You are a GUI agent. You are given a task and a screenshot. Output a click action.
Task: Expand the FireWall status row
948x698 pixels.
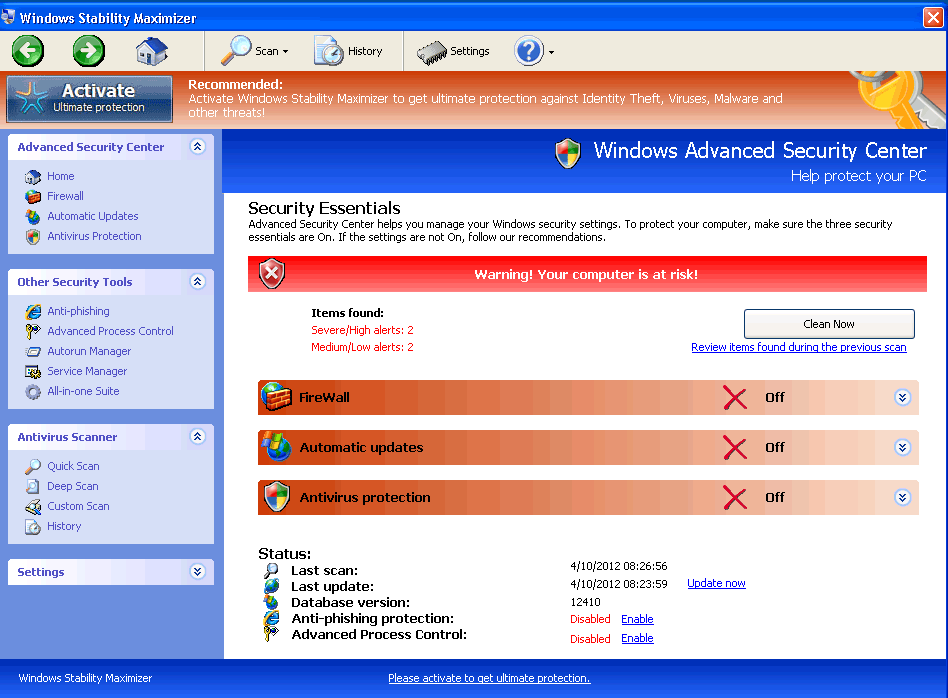[902, 397]
